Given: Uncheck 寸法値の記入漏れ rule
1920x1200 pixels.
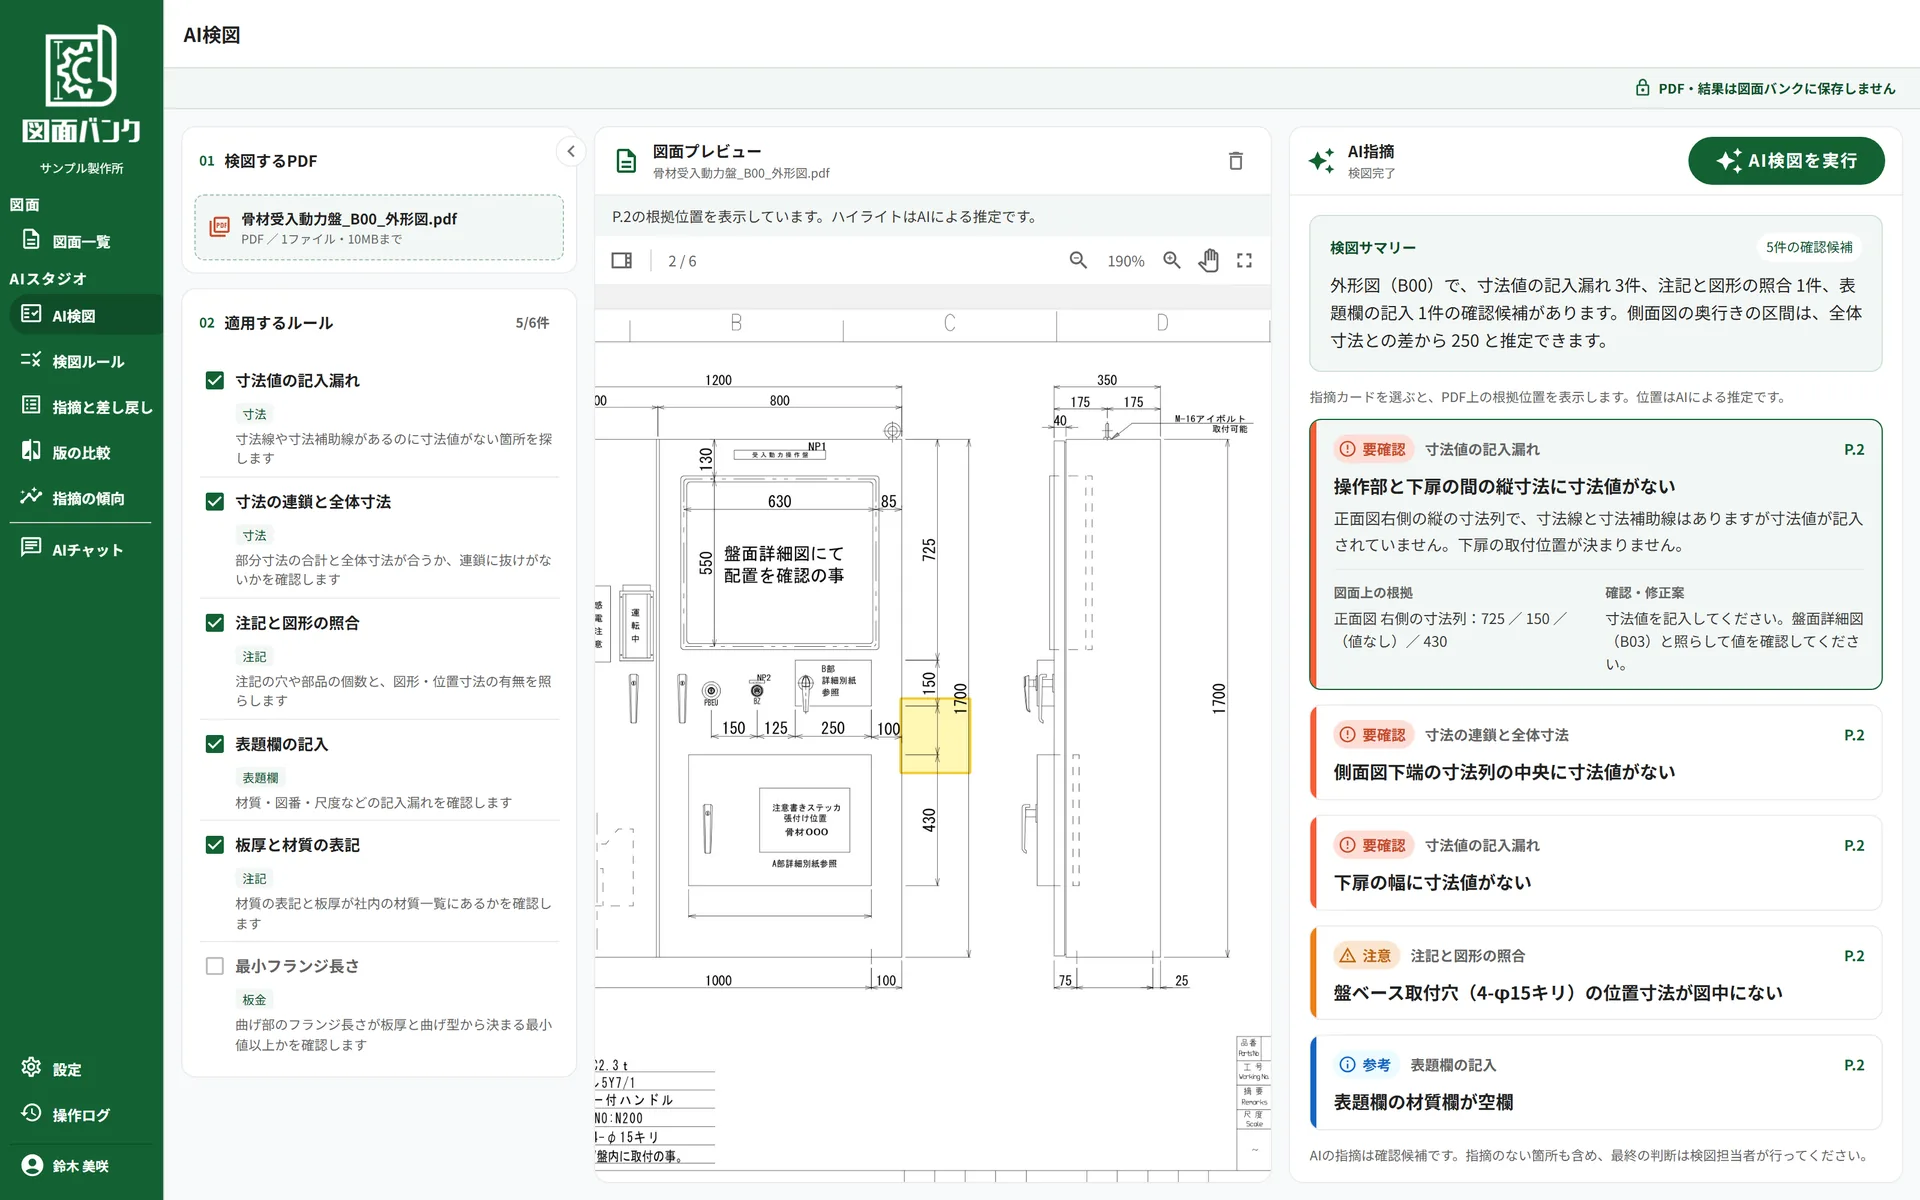Looking at the screenshot, I should click(x=214, y=380).
